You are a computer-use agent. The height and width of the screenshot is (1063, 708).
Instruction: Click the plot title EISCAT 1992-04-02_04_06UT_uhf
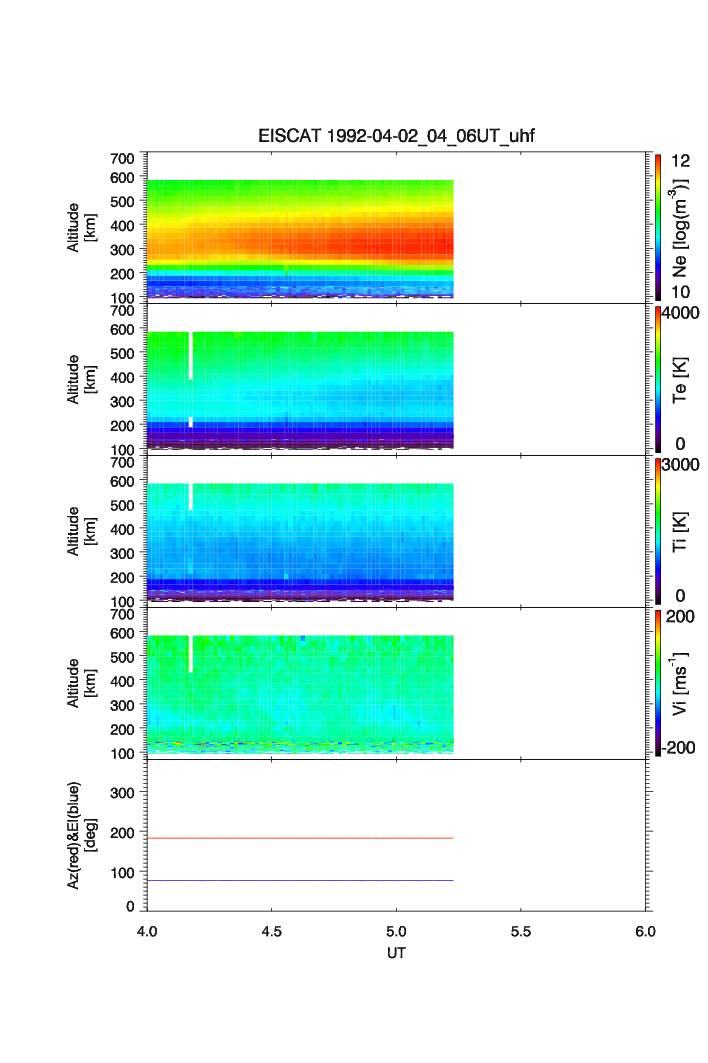coord(396,136)
